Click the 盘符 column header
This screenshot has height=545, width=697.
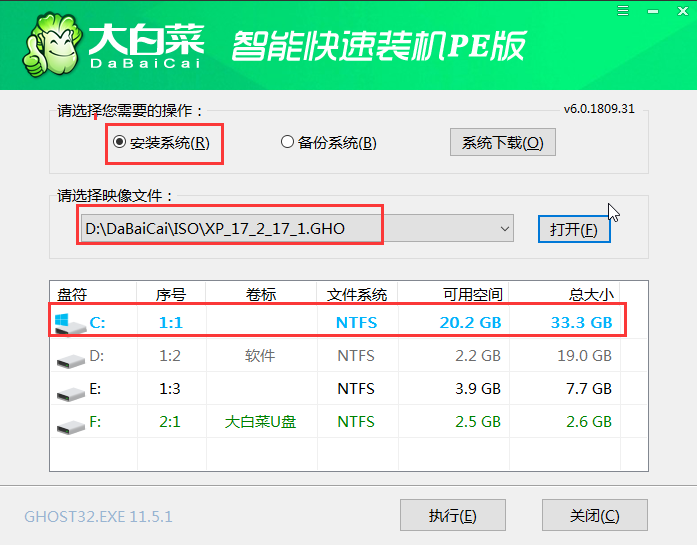pyautogui.click(x=72, y=294)
